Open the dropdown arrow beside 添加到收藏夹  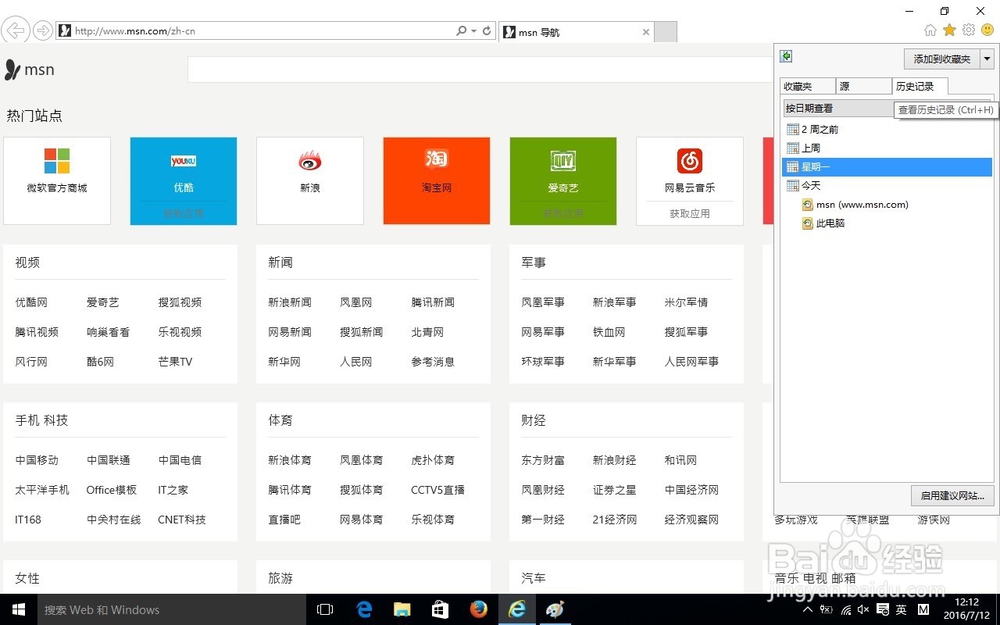click(x=987, y=59)
